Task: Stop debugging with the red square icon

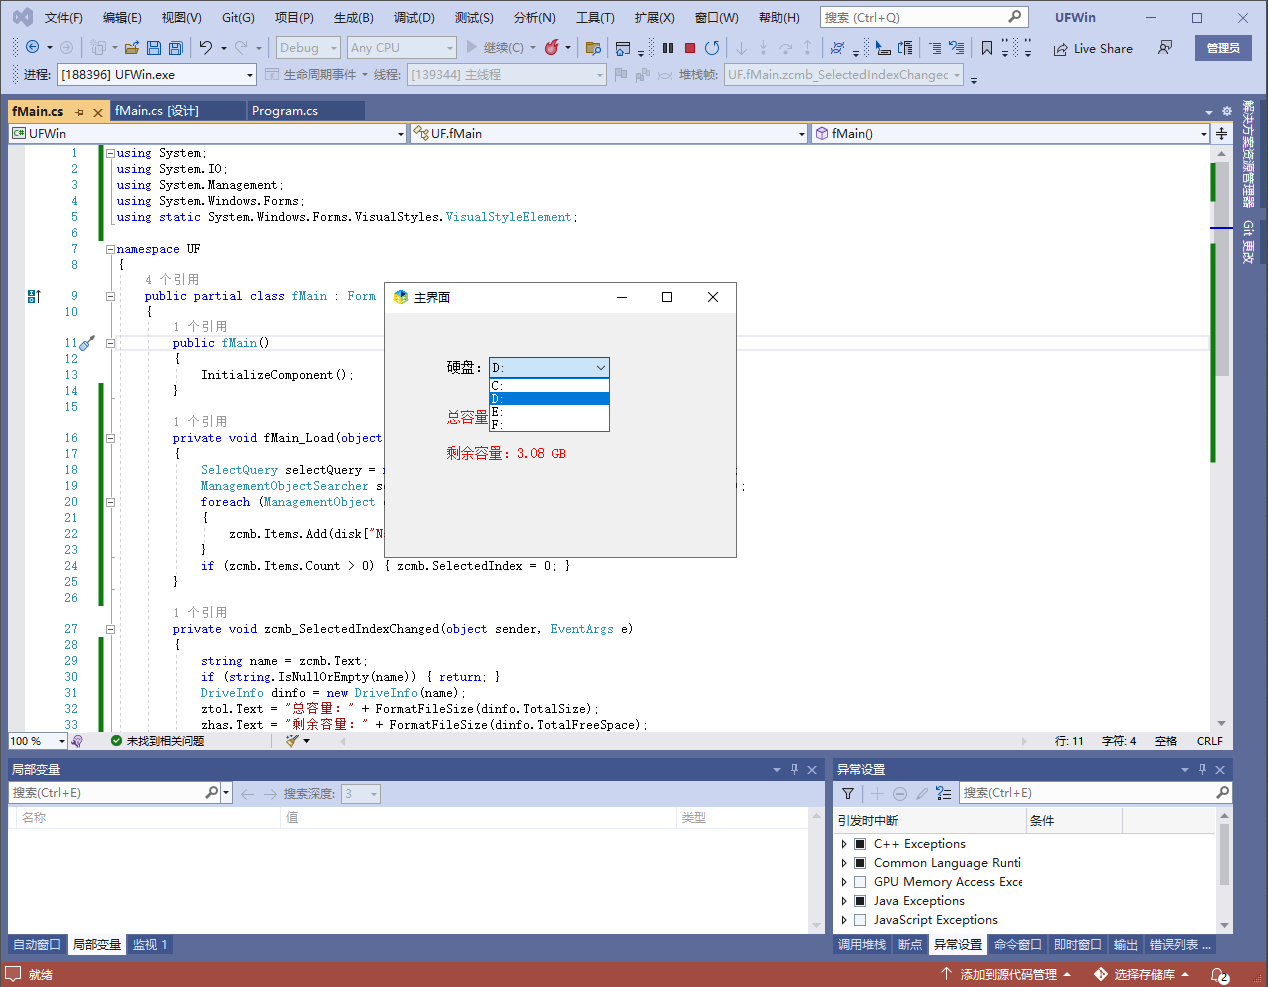Action: pos(690,47)
